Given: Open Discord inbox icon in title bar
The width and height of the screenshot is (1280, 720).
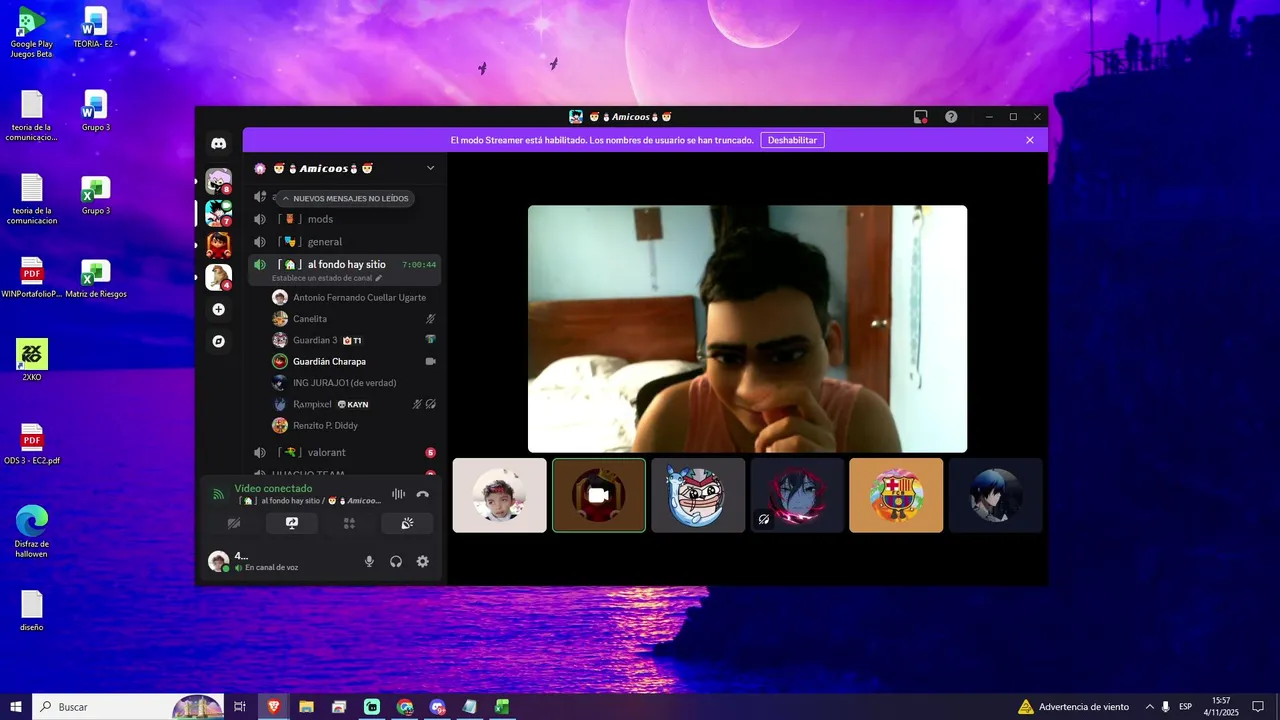Looking at the screenshot, I should (x=921, y=117).
